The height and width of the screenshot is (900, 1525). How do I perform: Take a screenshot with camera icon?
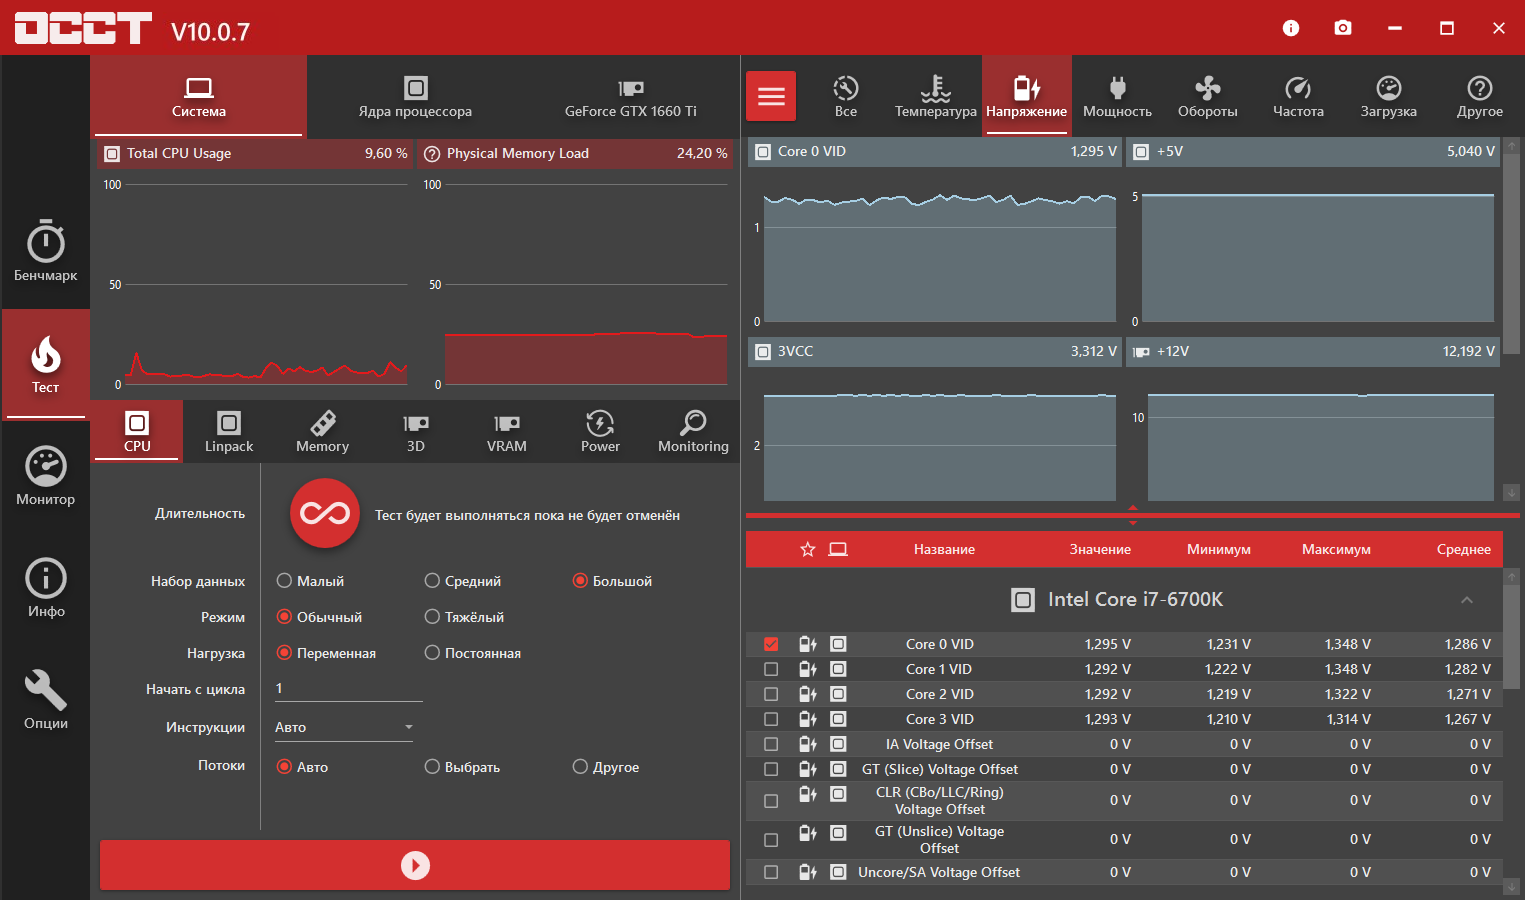click(1343, 28)
